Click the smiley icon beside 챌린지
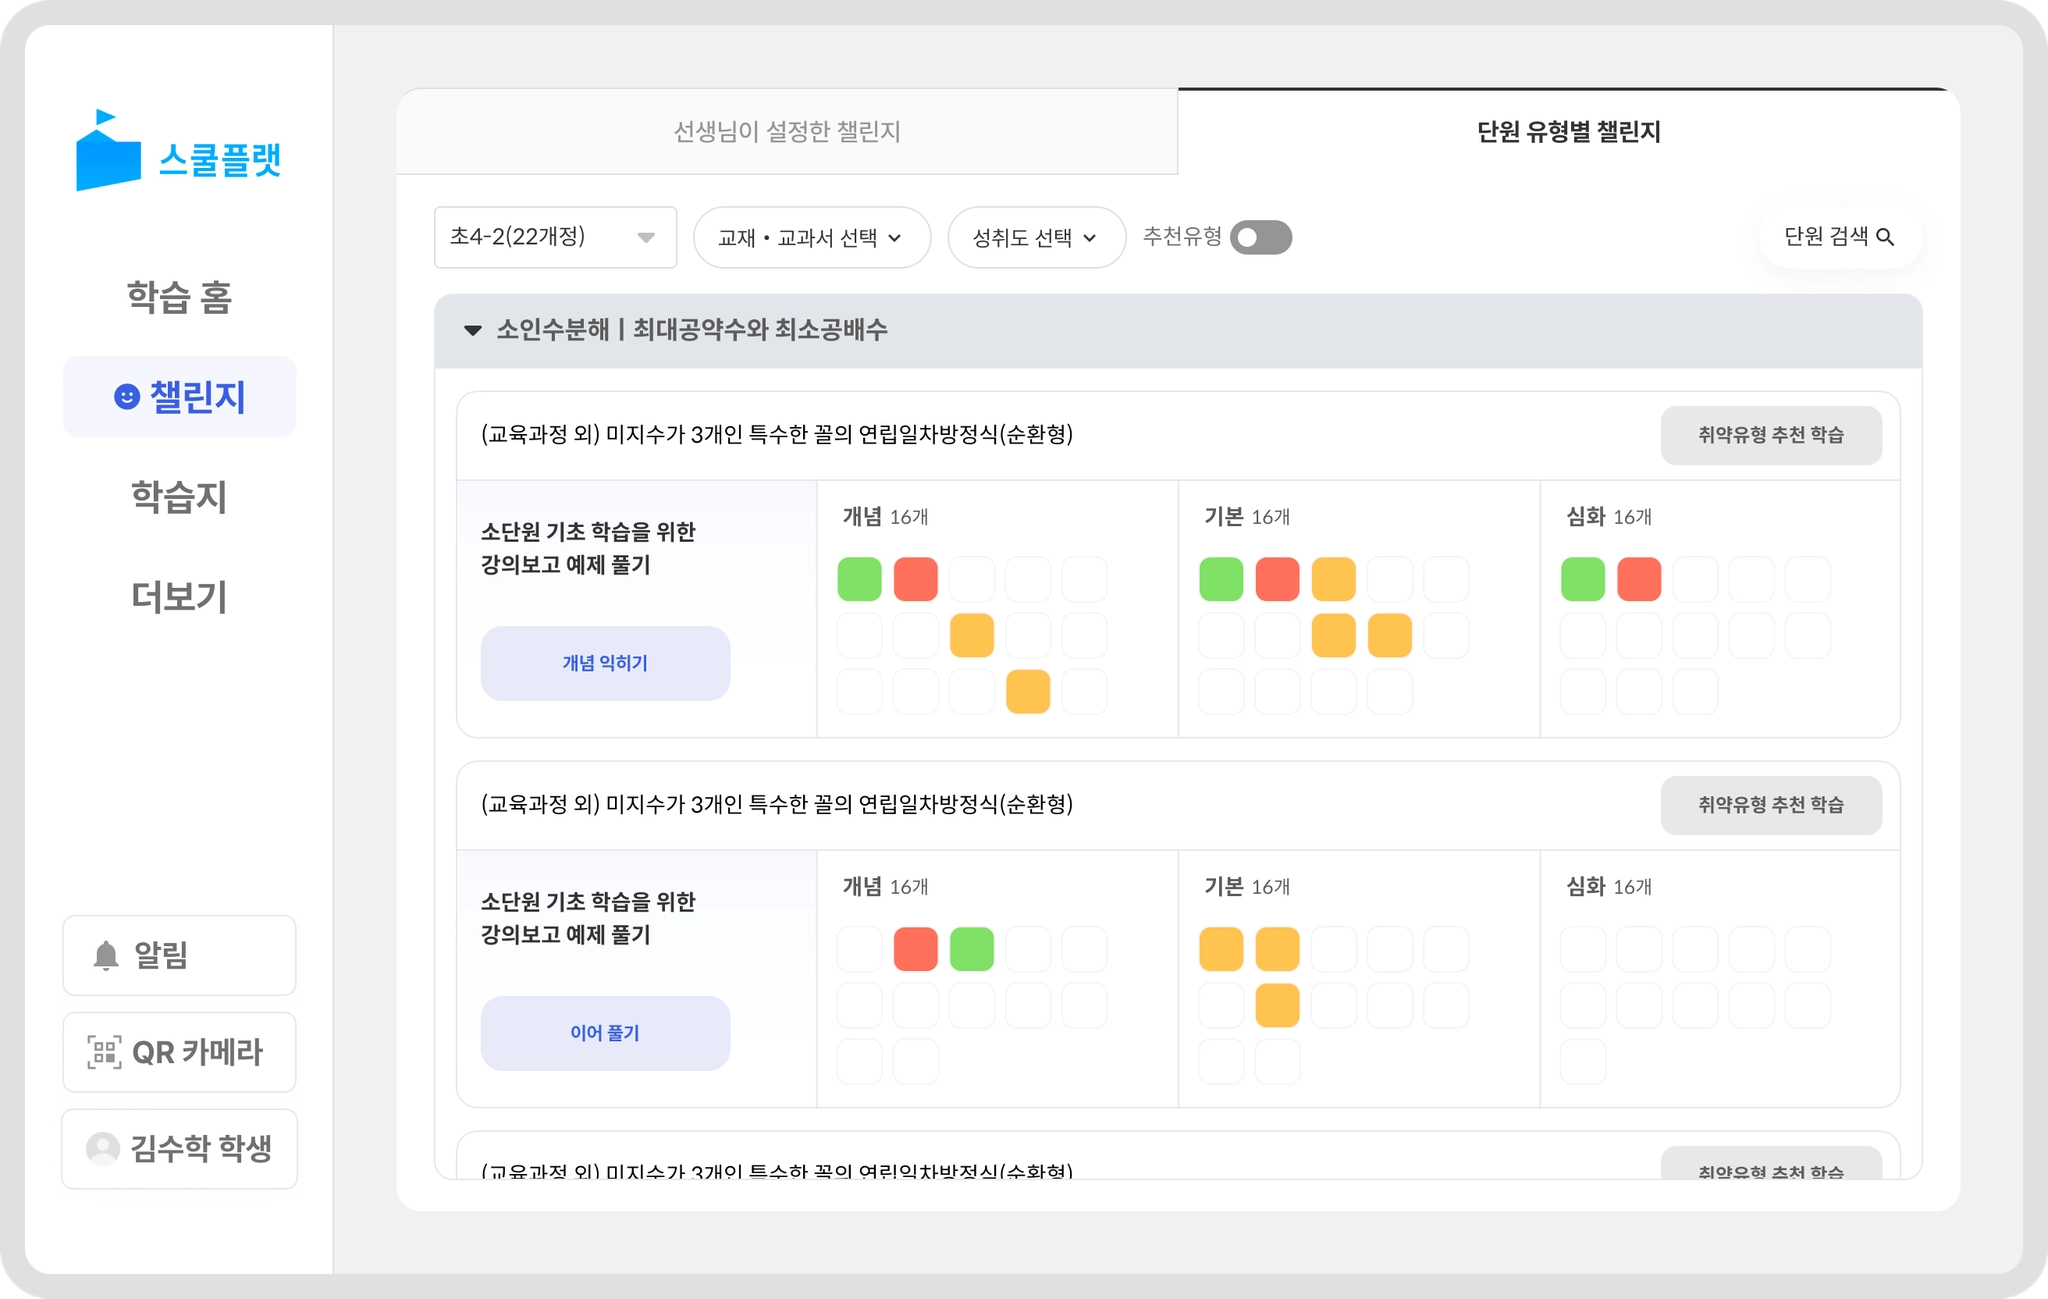 pos(126,397)
